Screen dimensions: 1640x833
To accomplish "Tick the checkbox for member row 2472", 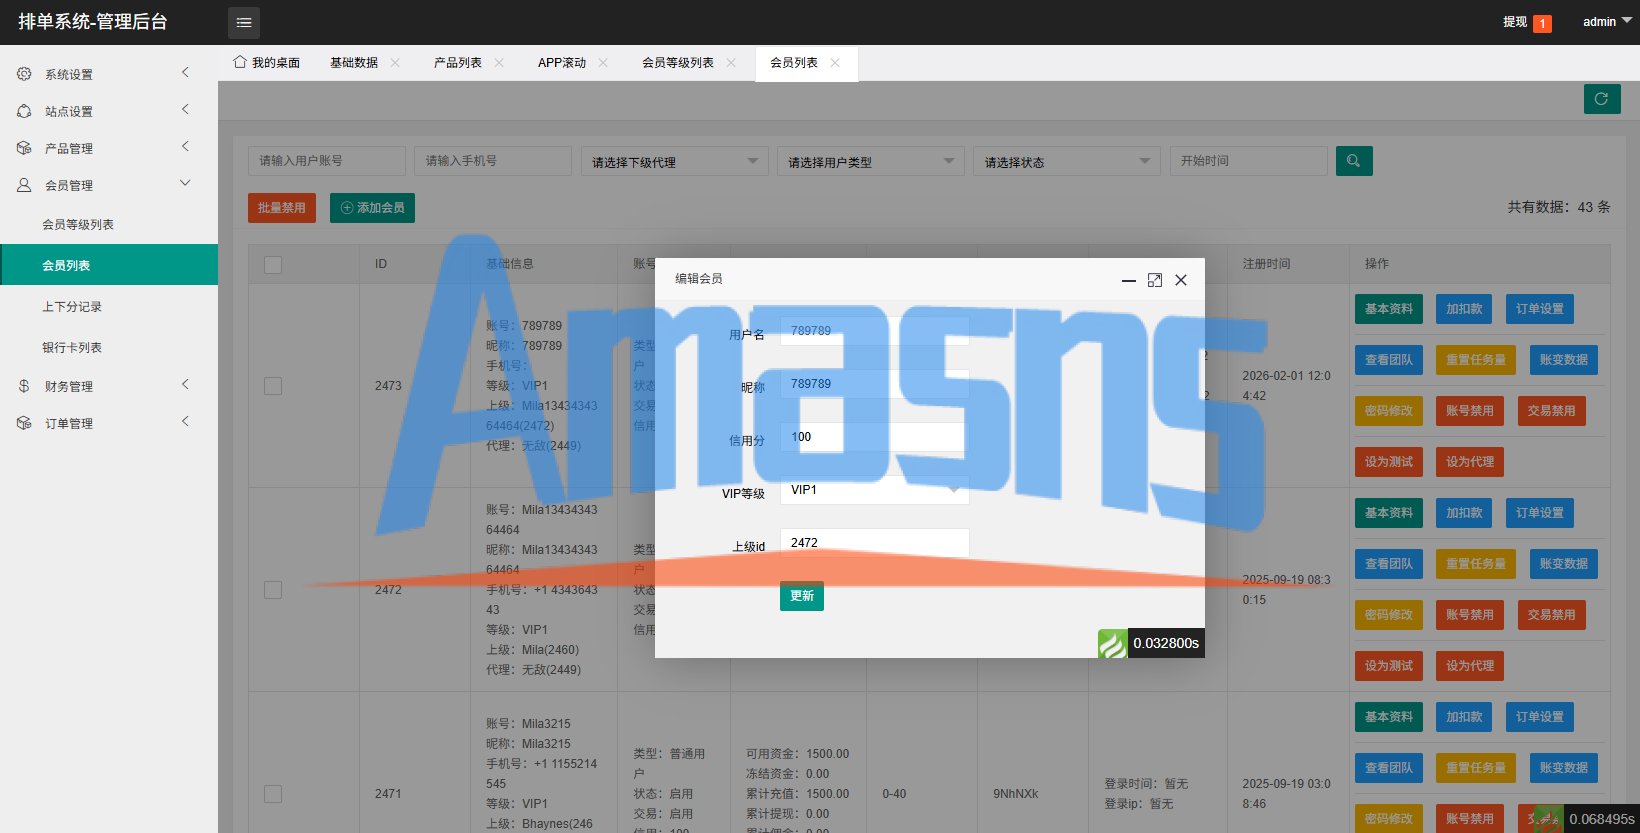I will pos(273,590).
